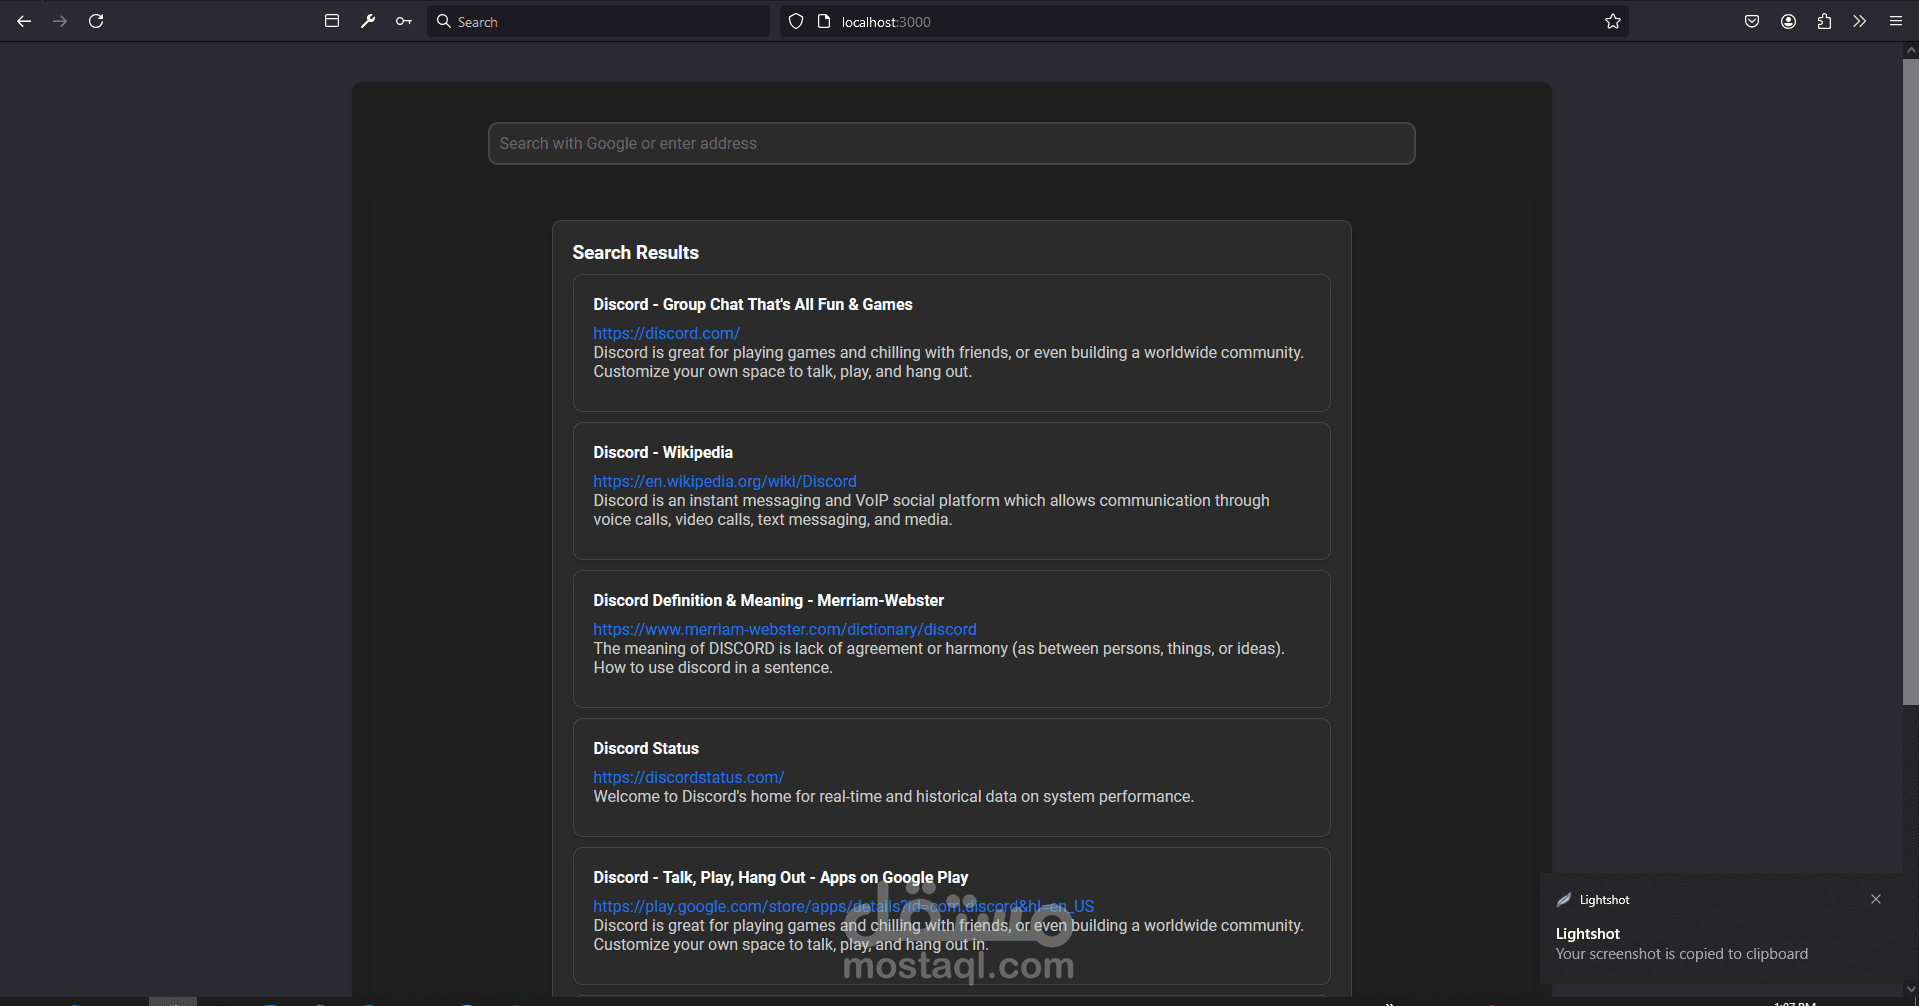Click description 'The meaning of DISCORD is lack of agreement'
Viewport: 1919px width, 1006px height.
click(x=939, y=658)
